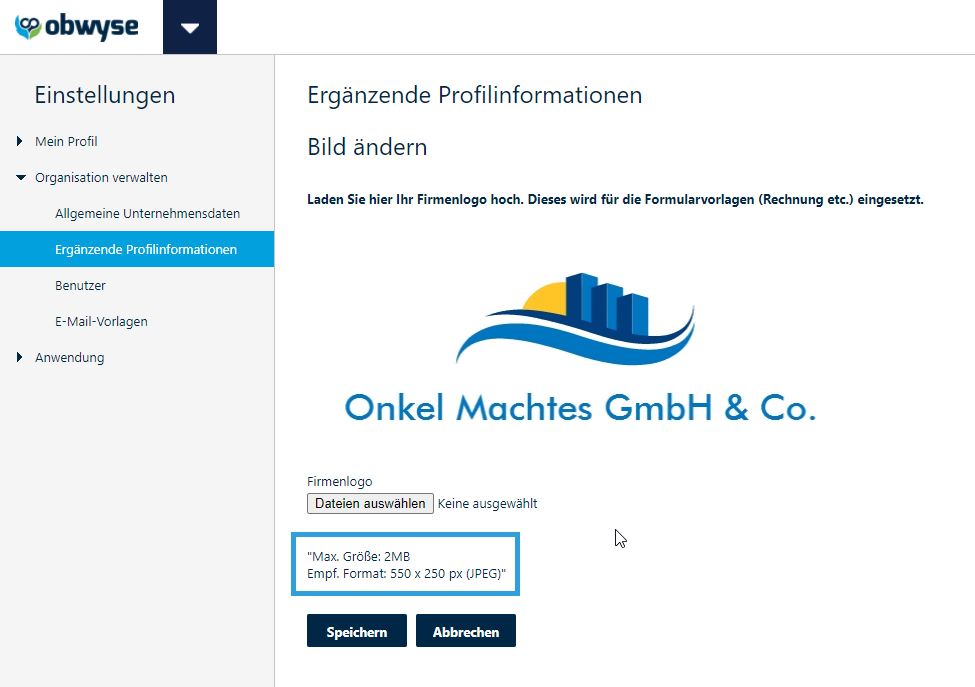
Task: Open the header dropdown arrow menu
Action: point(190,27)
